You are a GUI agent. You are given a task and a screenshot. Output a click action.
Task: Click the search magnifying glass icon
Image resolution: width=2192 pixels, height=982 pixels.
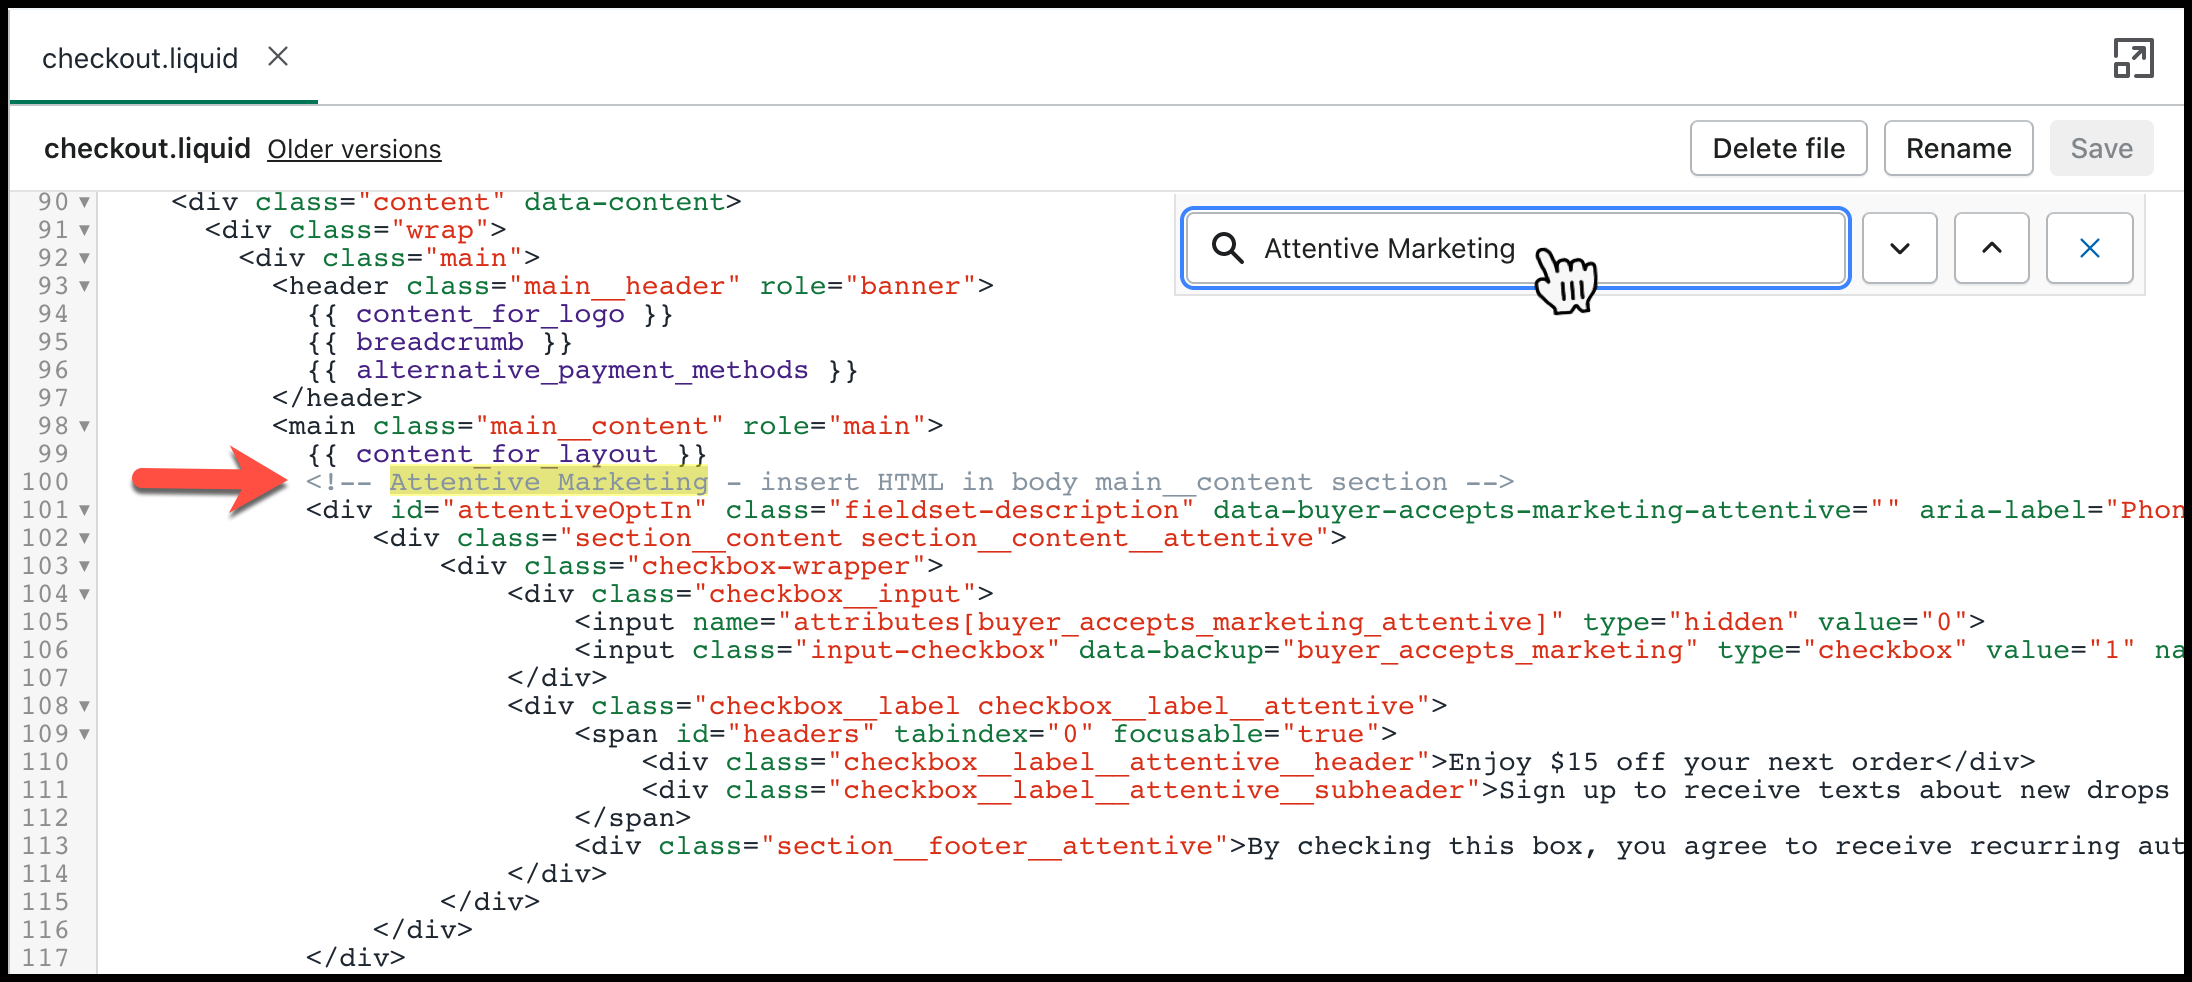click(x=1228, y=248)
